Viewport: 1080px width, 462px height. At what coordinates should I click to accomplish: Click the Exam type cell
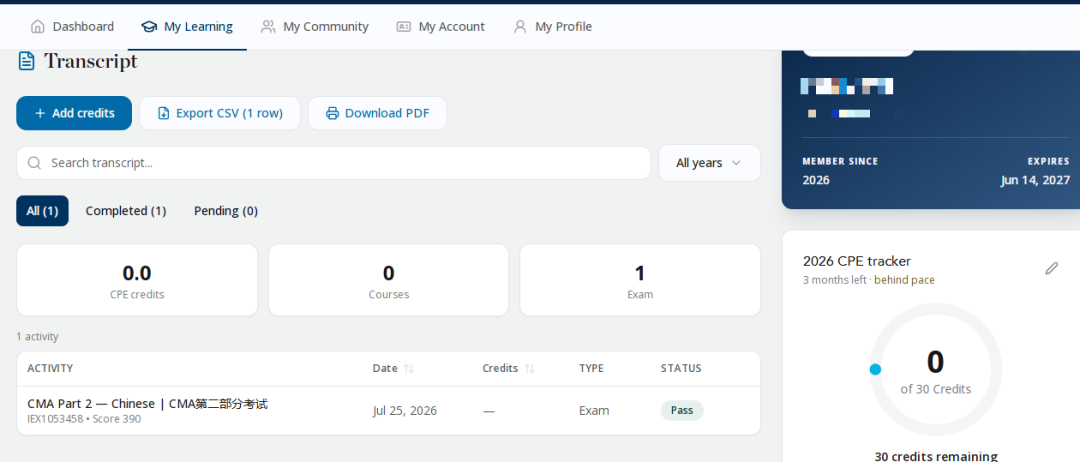[594, 411]
